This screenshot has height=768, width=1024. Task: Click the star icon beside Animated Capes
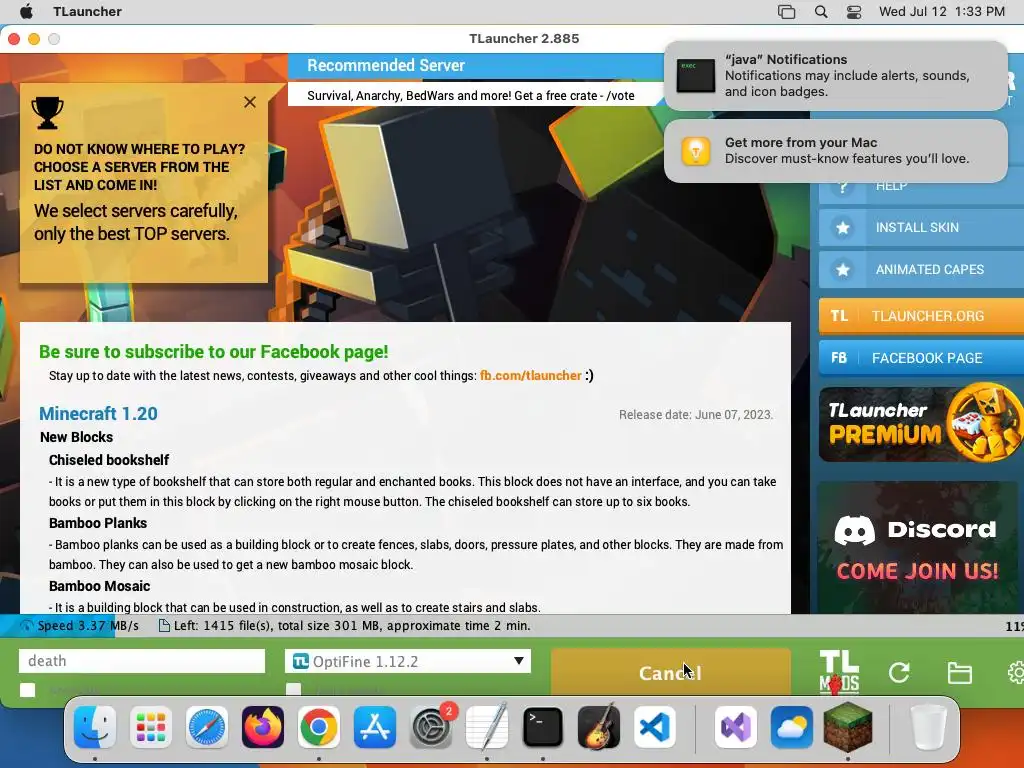[842, 269]
